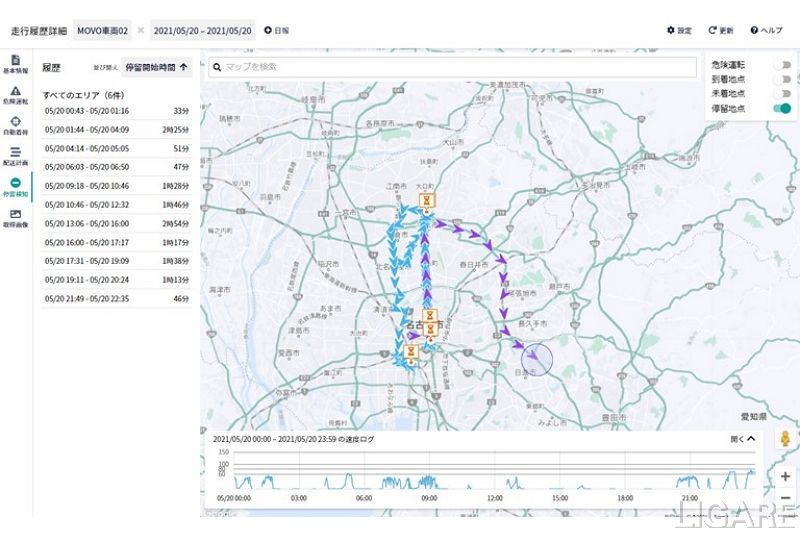Open the ヘルプ menu
800x533 pixels.
(766, 31)
